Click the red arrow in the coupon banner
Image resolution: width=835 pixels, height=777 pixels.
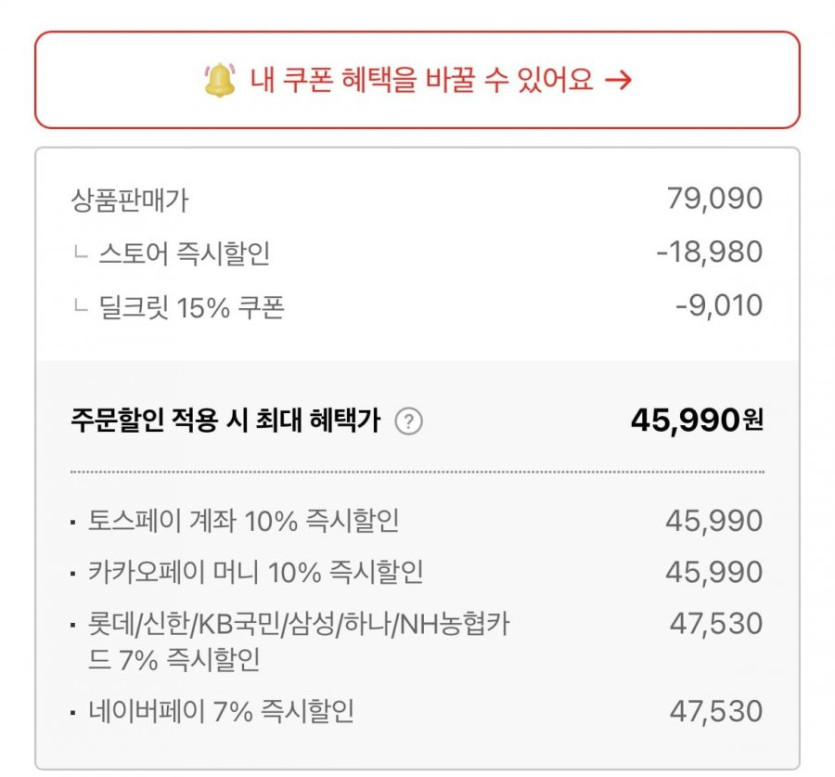(619, 80)
